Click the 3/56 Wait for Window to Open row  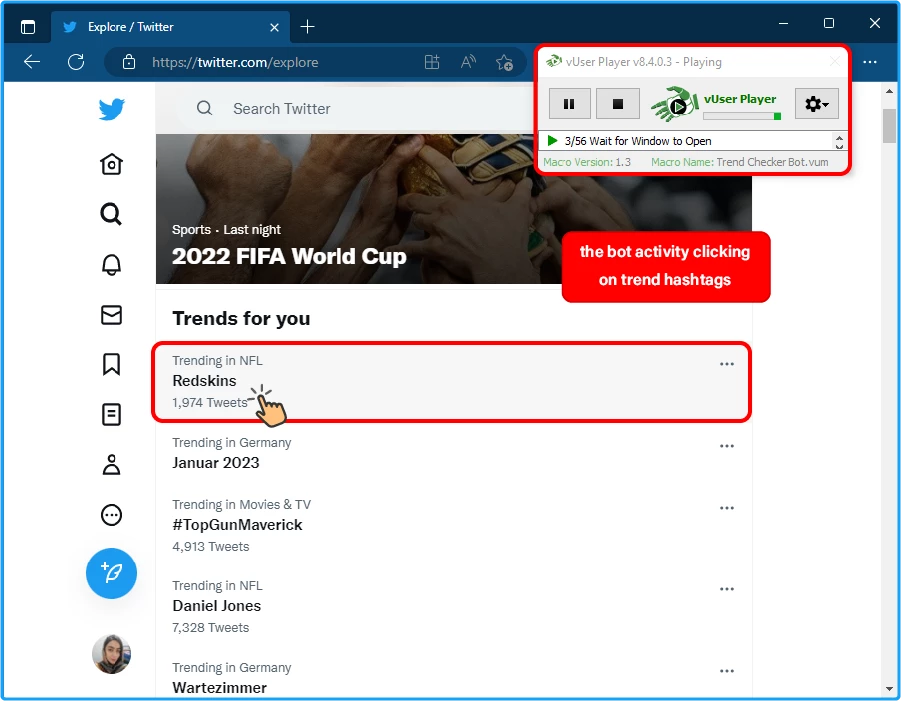pyautogui.click(x=688, y=141)
